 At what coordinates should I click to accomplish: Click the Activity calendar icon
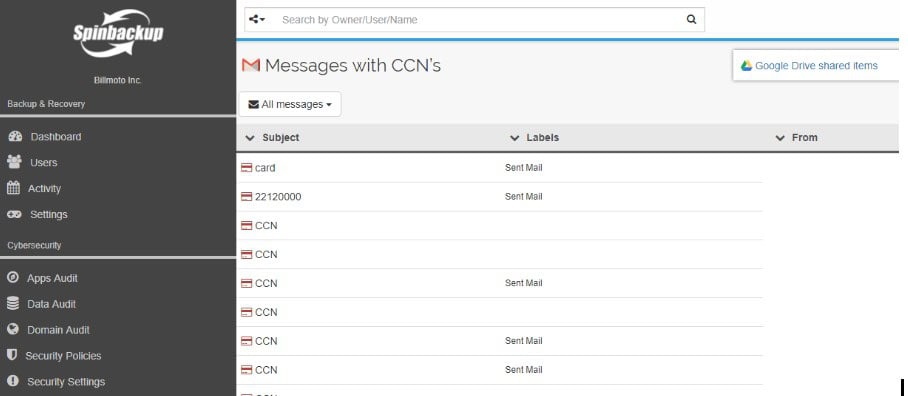tap(13, 188)
